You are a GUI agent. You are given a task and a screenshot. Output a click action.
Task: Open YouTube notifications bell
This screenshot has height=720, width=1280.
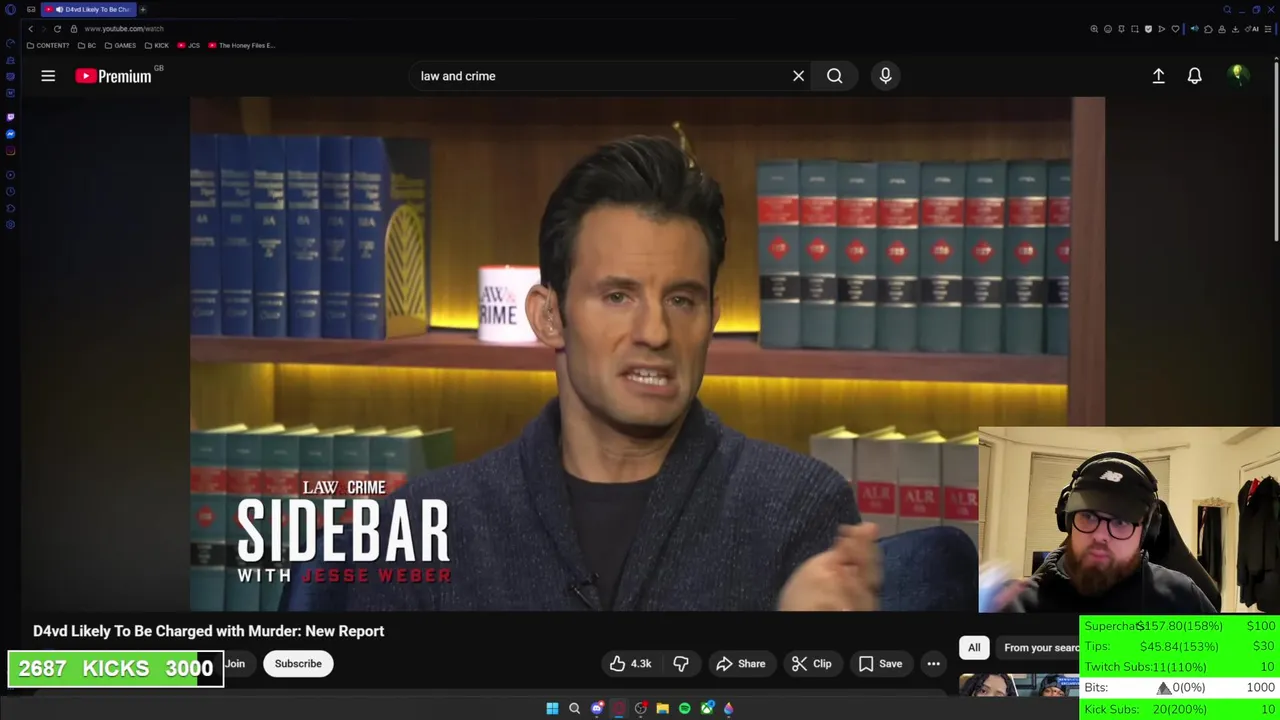(1194, 76)
